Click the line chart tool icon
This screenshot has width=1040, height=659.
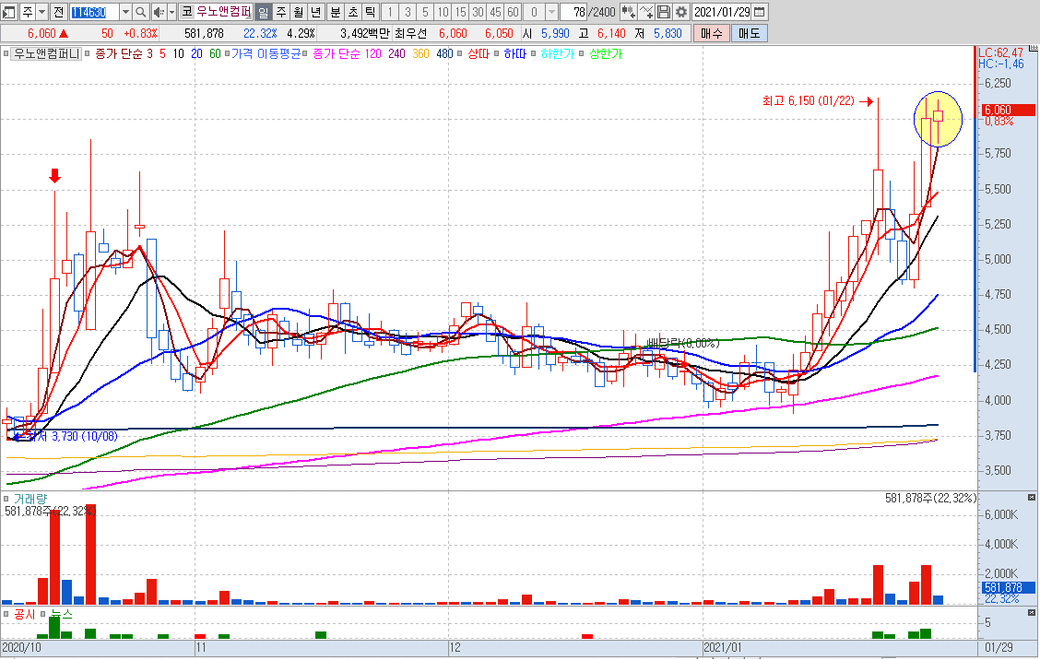(646, 12)
